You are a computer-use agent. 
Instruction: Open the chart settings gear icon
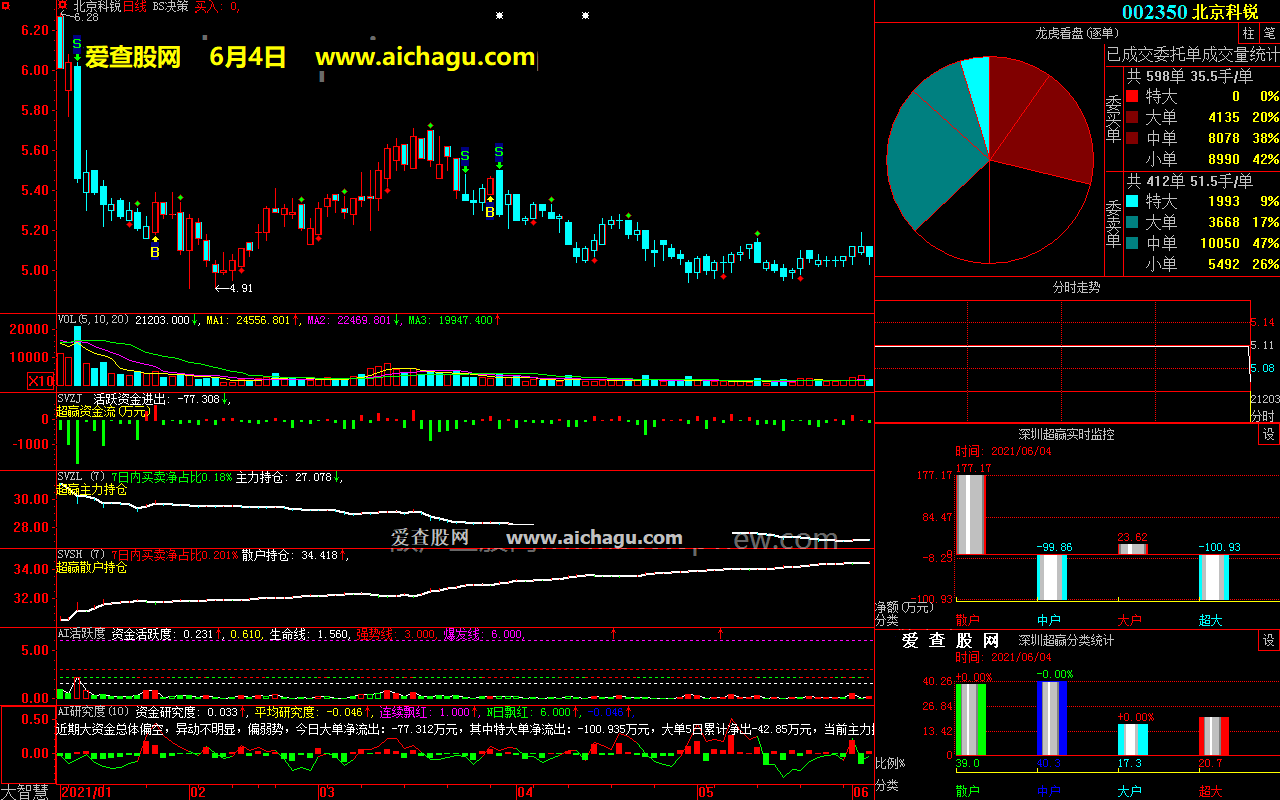coord(62,6)
